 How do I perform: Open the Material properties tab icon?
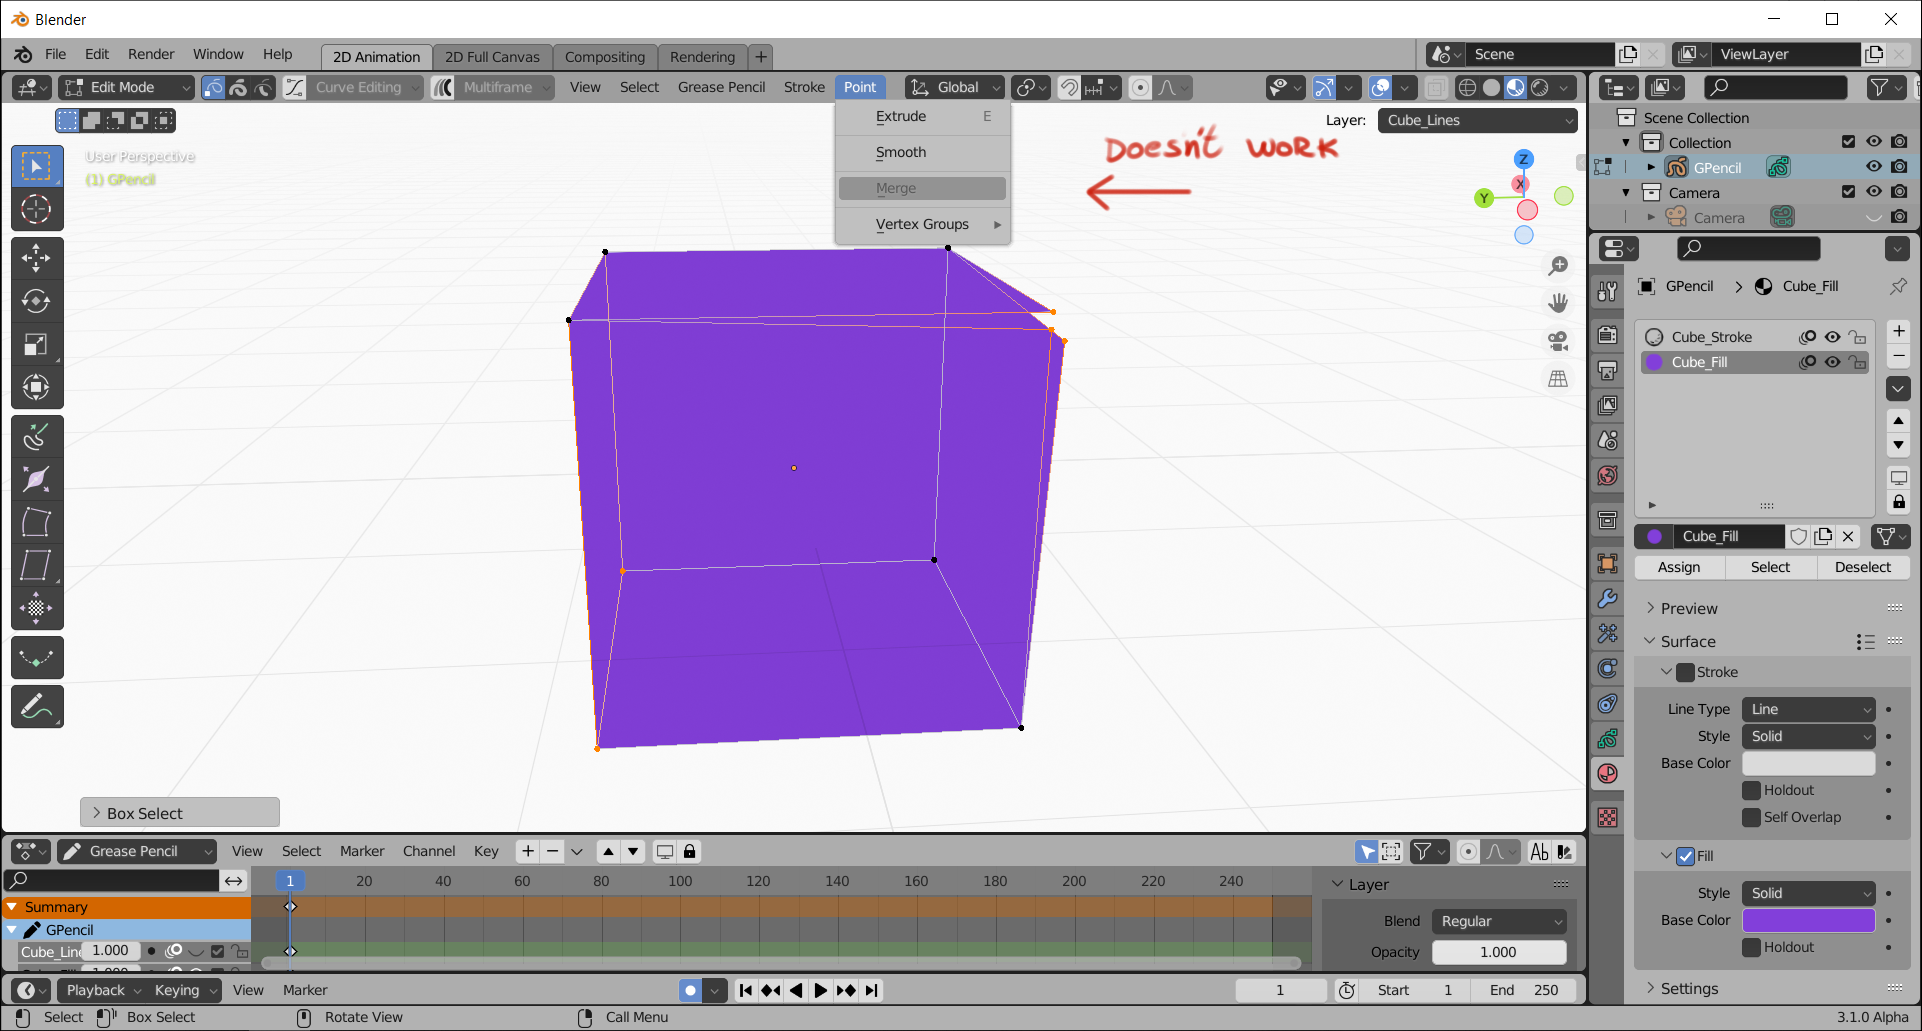point(1608,774)
